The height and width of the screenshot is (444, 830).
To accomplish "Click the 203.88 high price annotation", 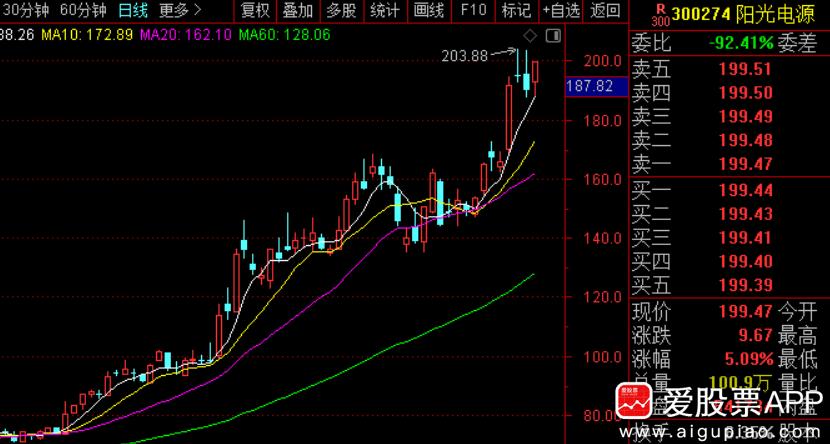I will tap(464, 56).
